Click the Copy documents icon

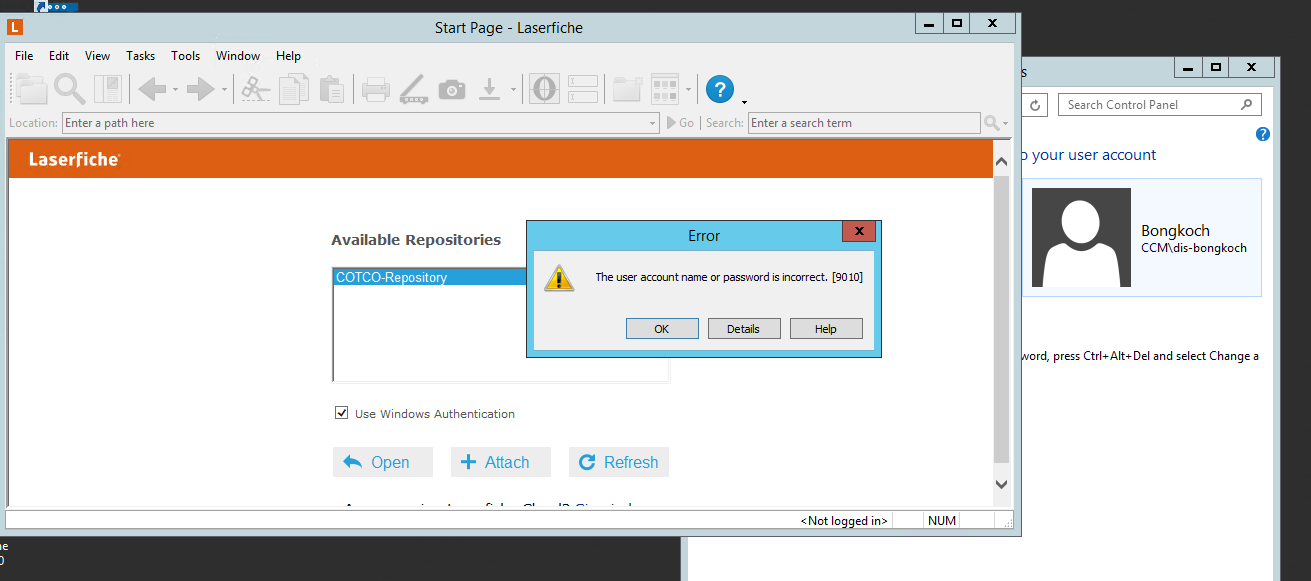click(x=294, y=89)
